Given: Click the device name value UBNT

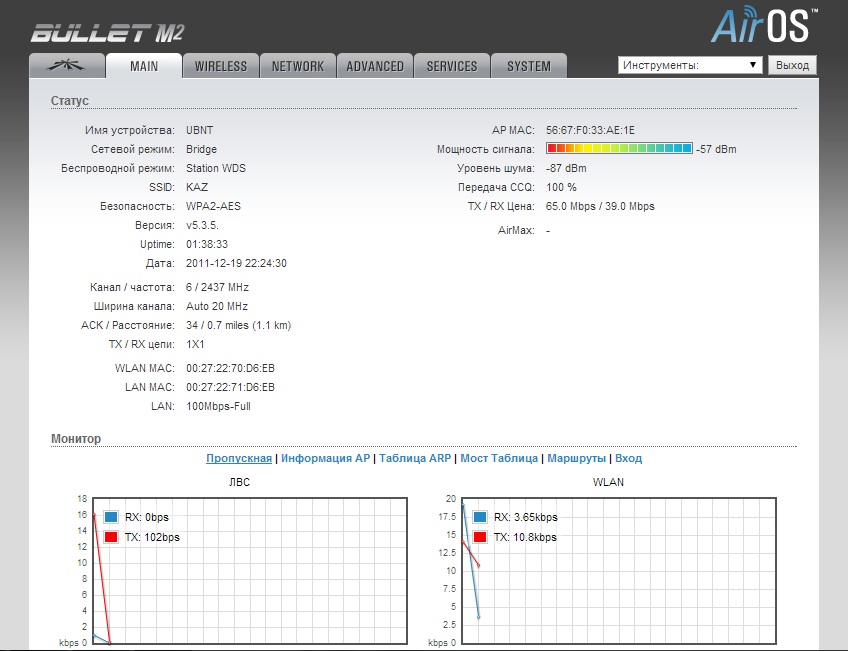Looking at the screenshot, I should [x=200, y=130].
